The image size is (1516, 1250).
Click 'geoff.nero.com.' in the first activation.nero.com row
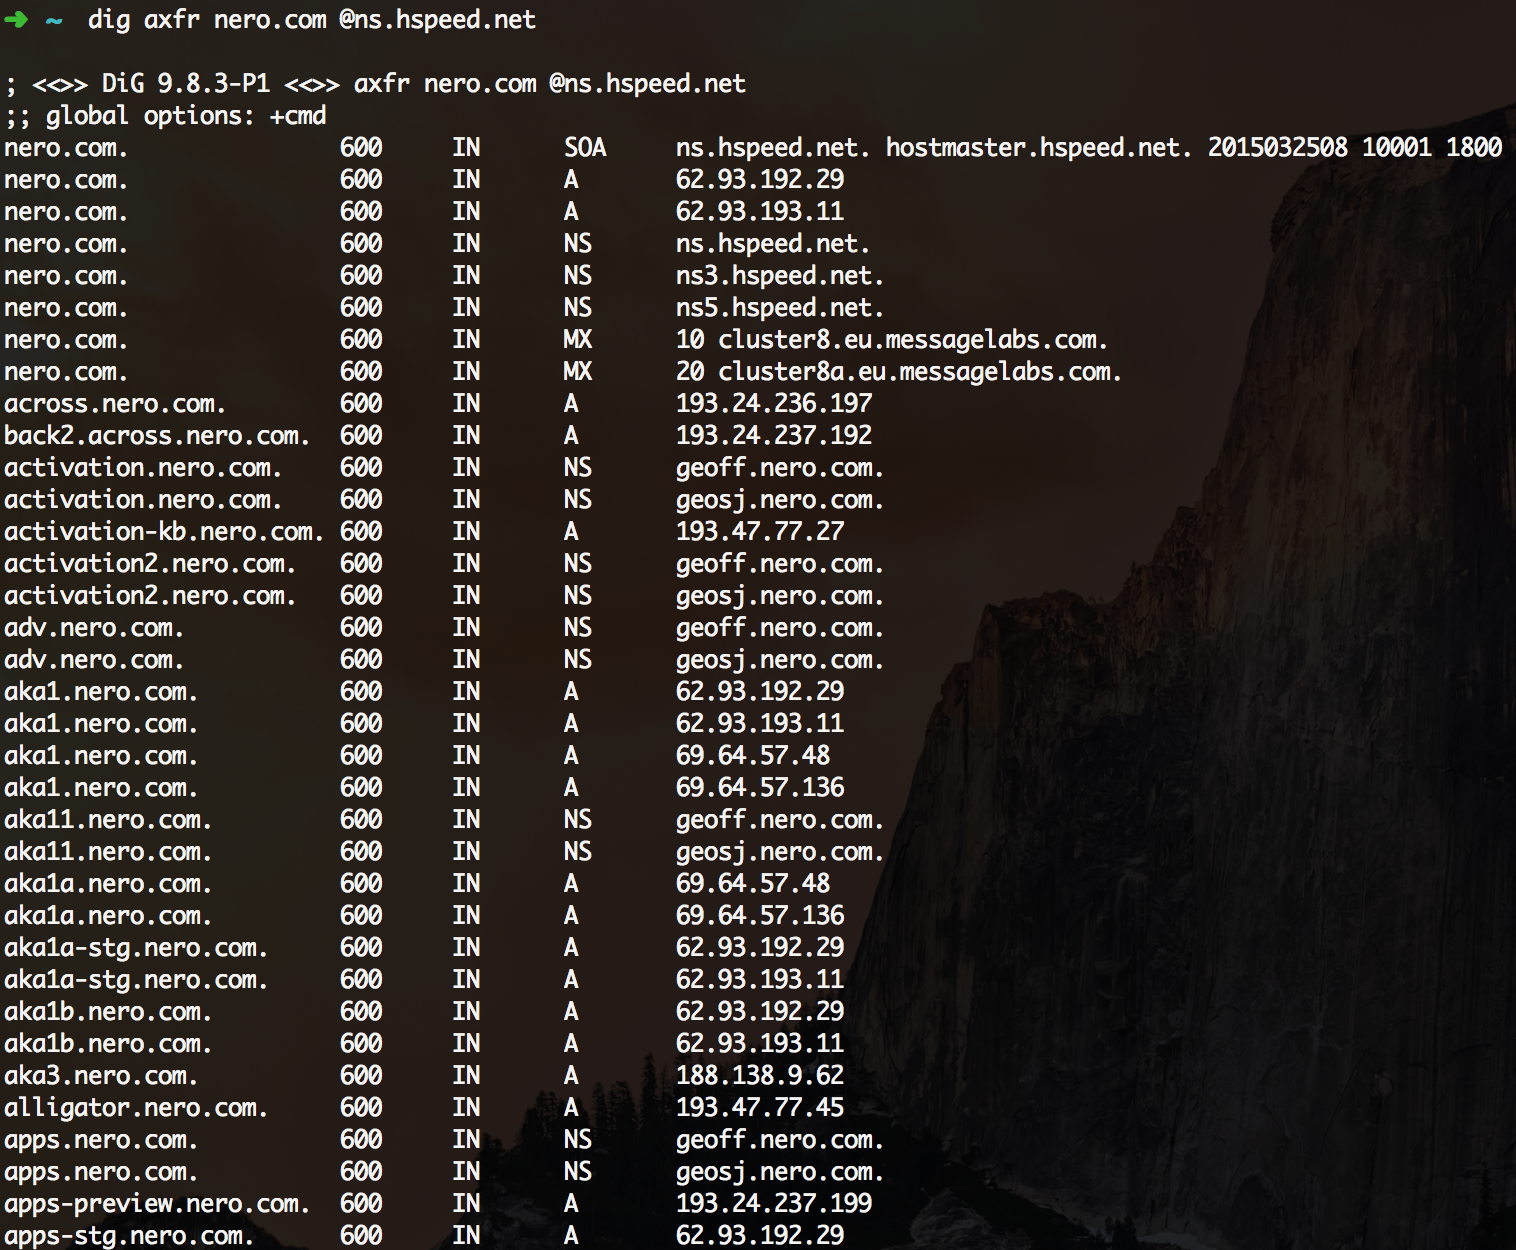point(780,468)
